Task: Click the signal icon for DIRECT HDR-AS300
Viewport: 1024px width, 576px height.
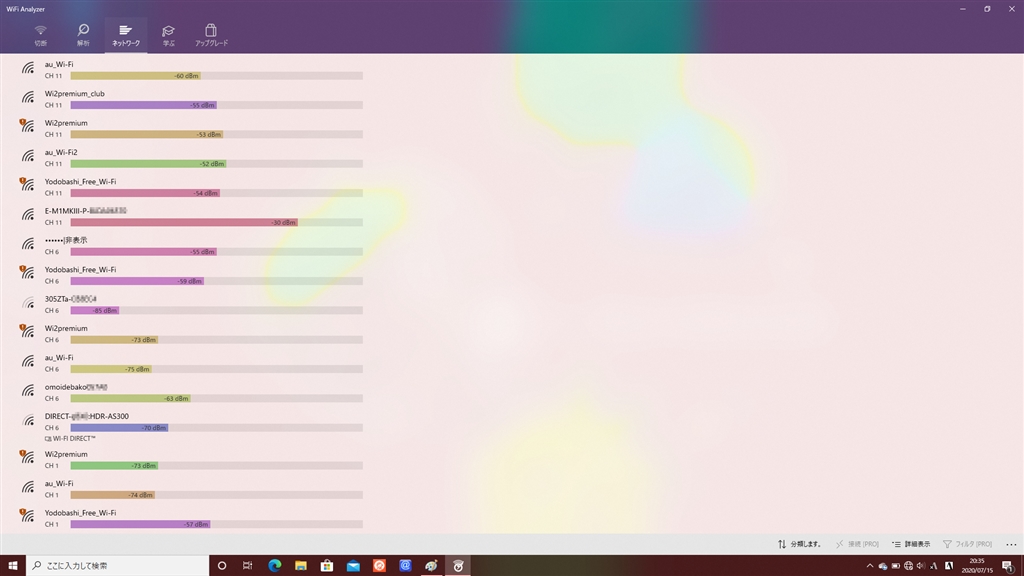Action: coord(27,421)
